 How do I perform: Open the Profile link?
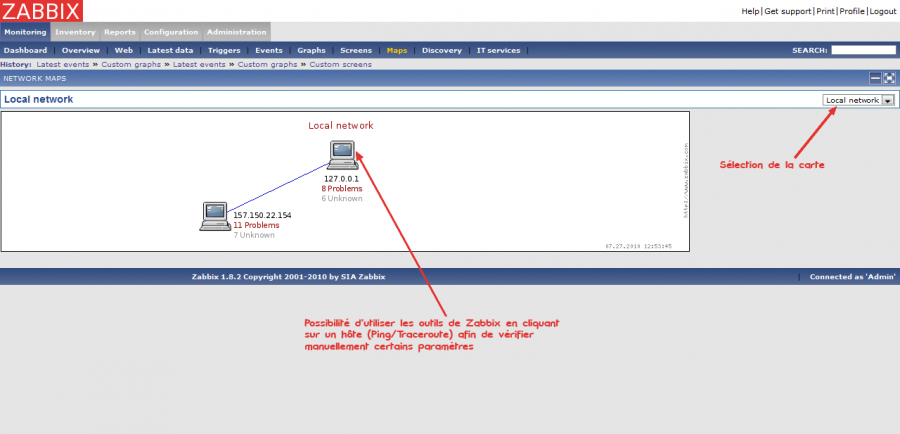click(x=852, y=11)
